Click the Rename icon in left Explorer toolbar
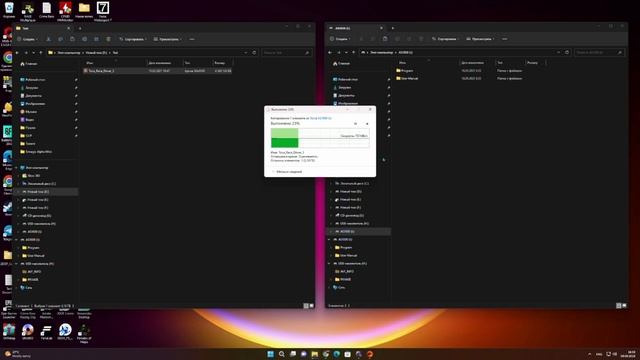This screenshot has width=640, height=360. coord(84,39)
